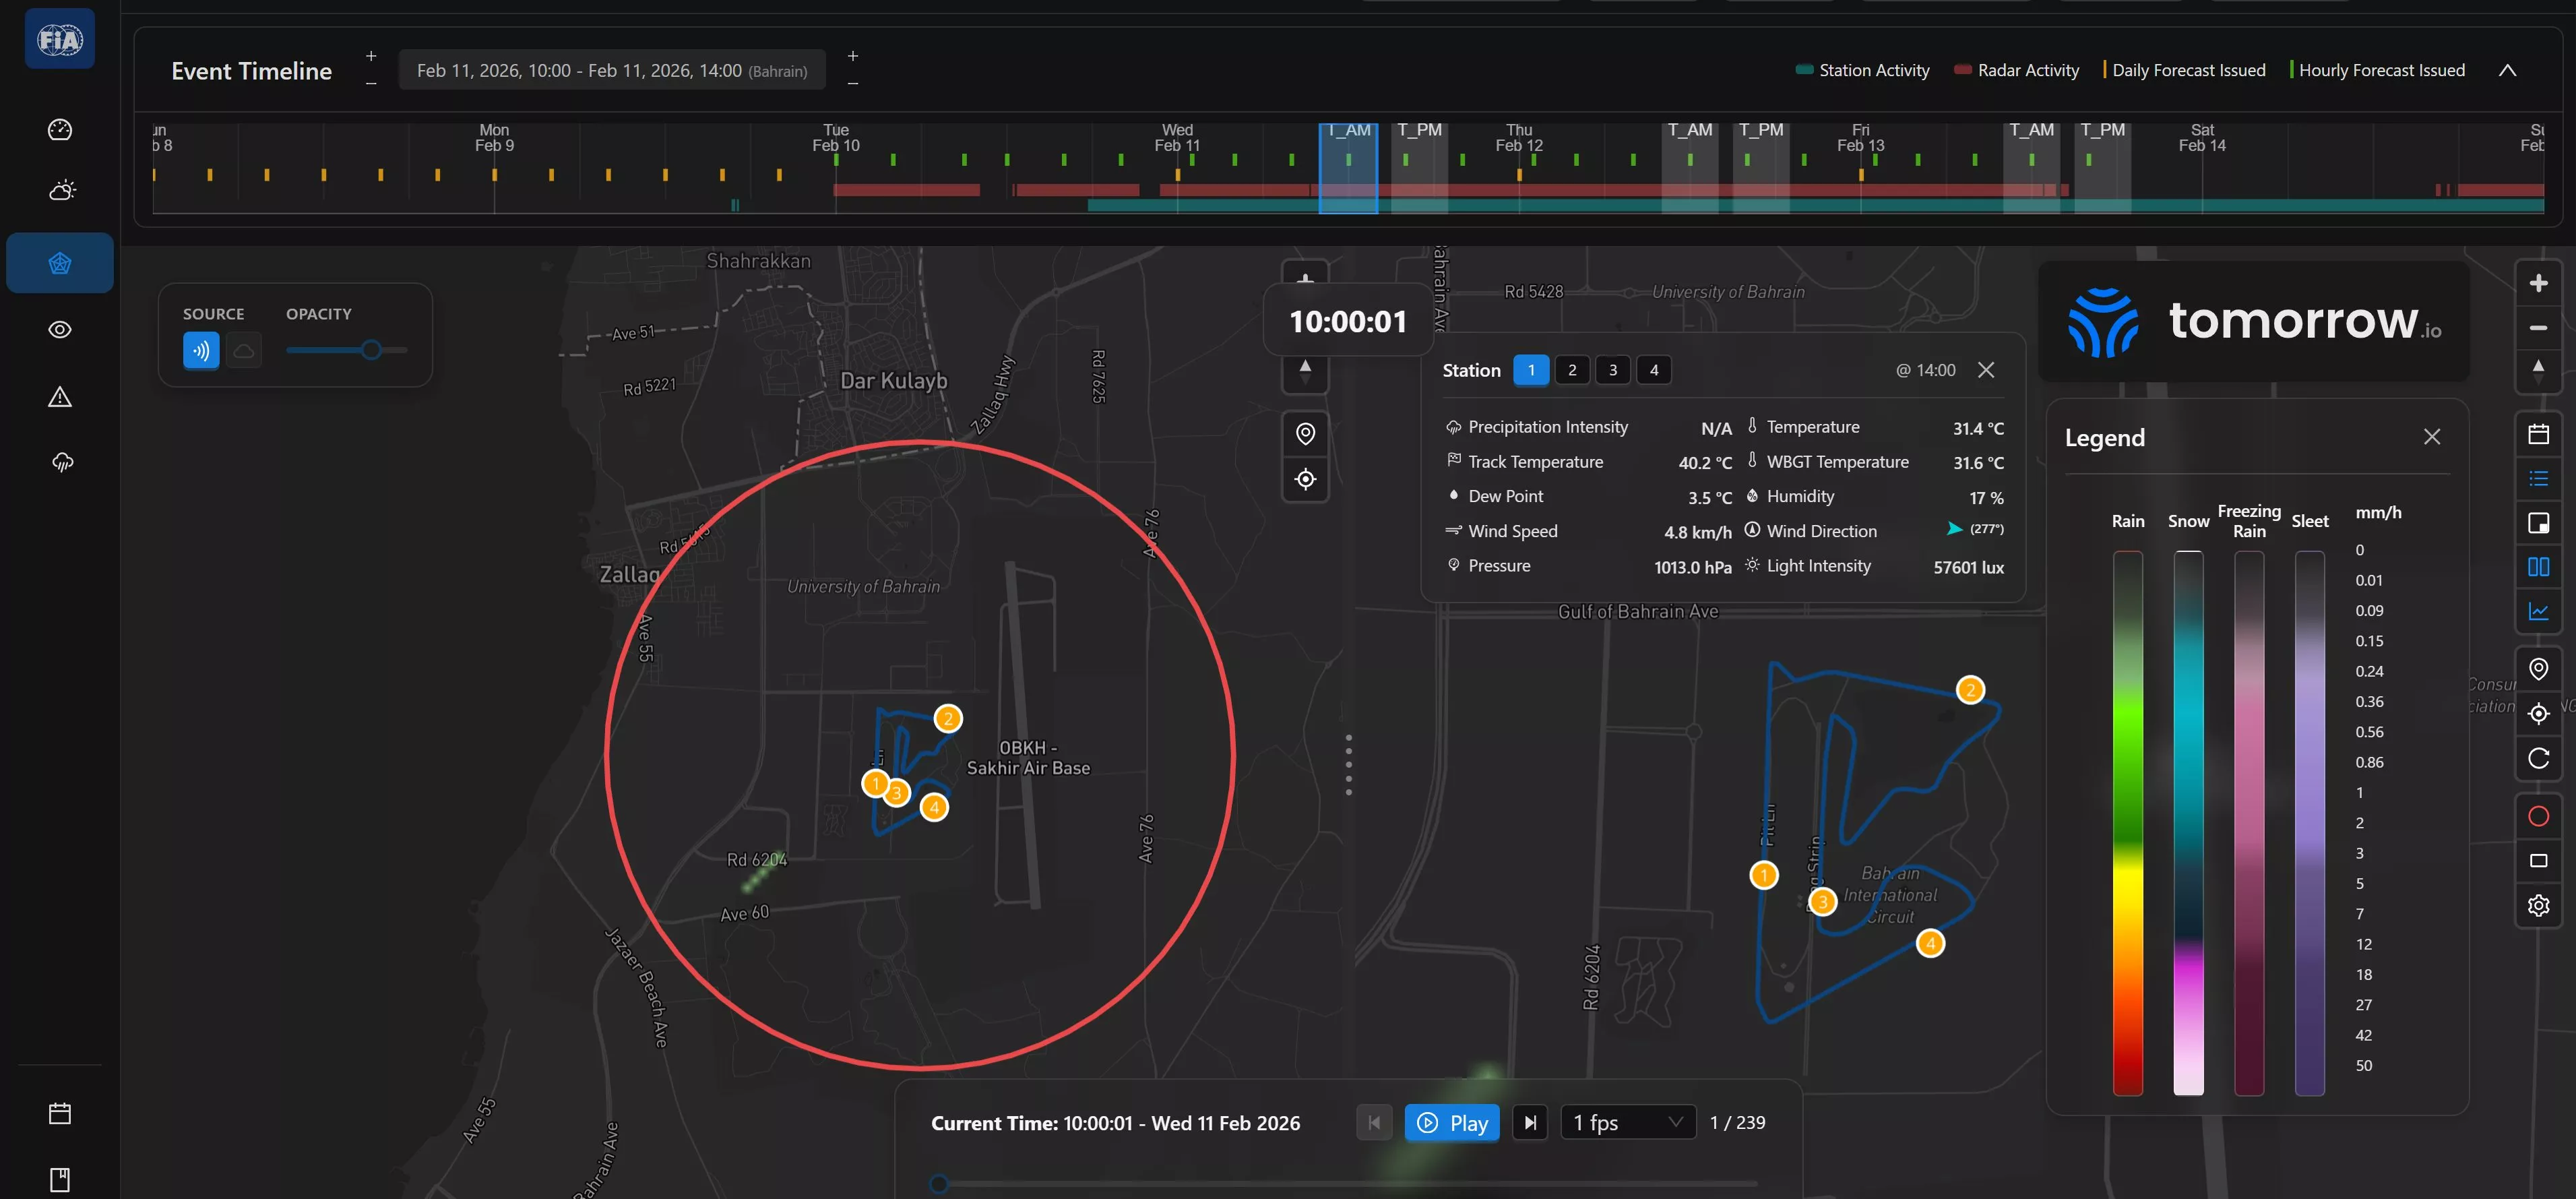Toggle split view columns icon

(2538, 567)
